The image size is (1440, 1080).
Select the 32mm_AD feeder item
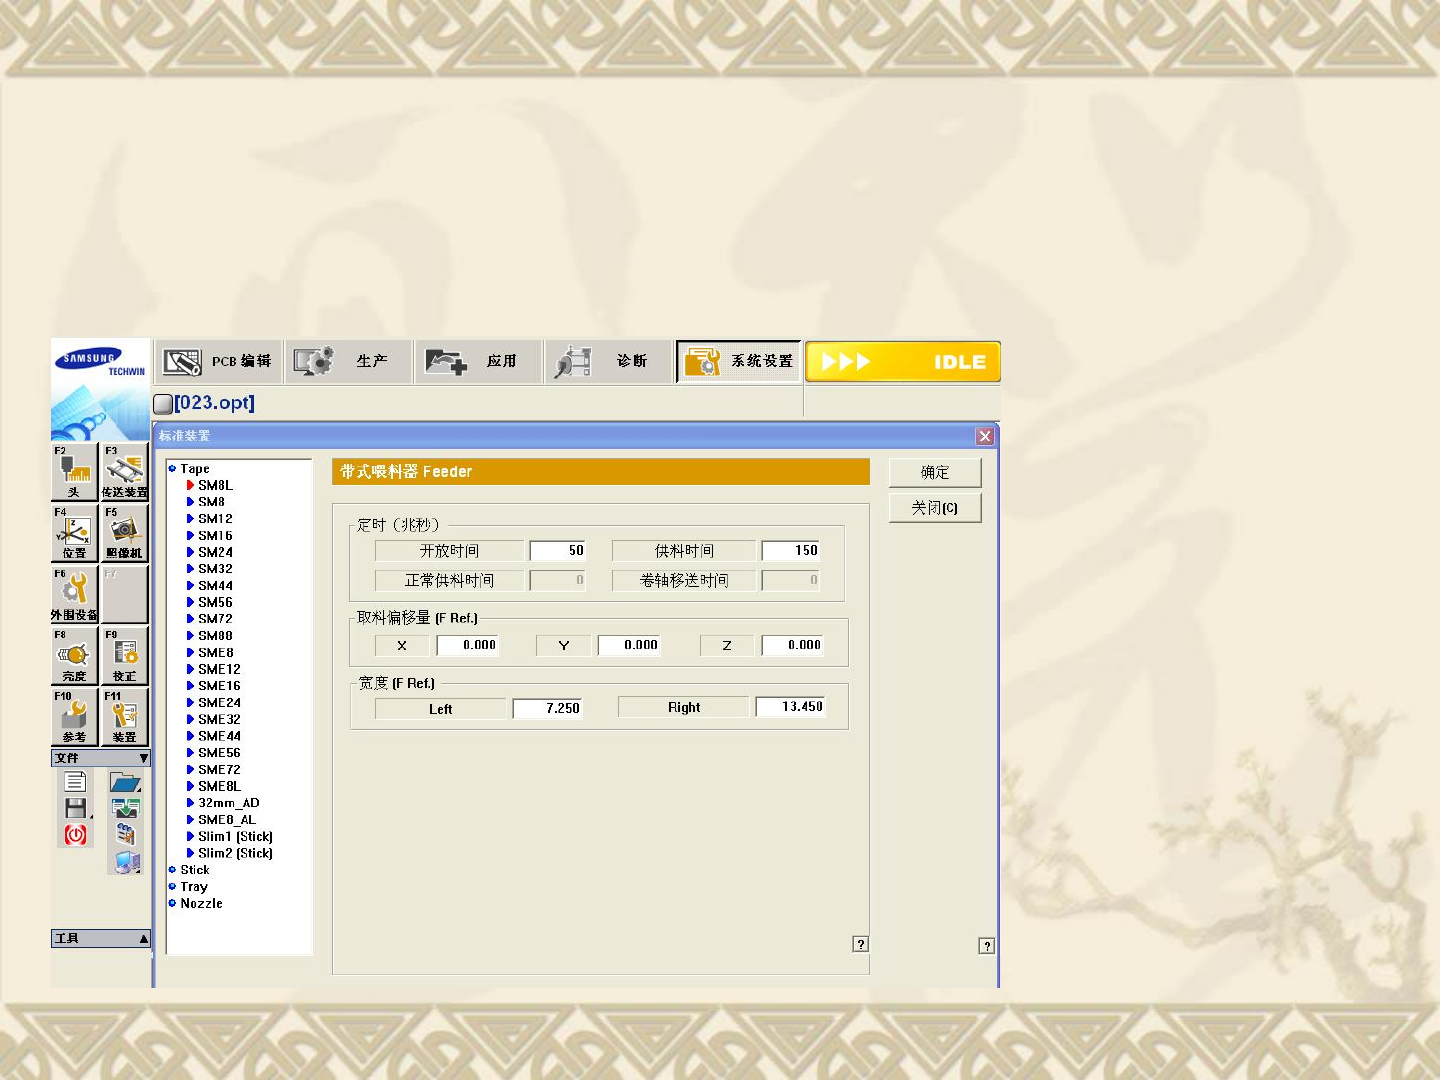228,803
